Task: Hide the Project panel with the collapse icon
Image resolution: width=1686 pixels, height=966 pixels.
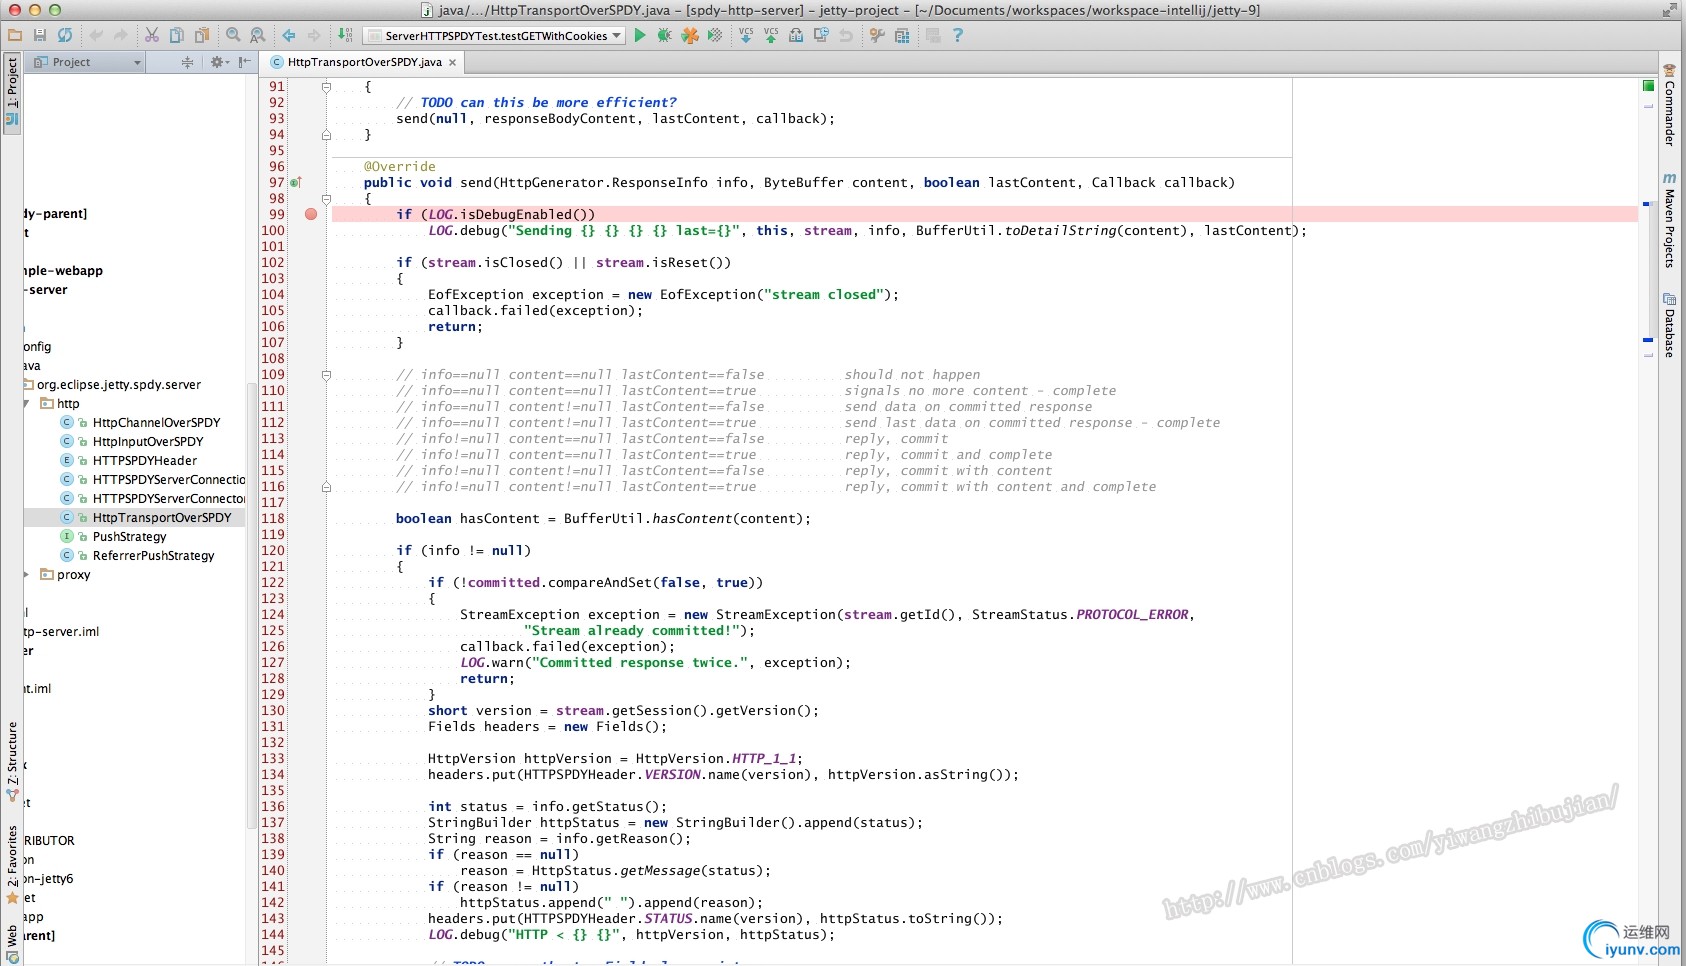Action: (245, 62)
